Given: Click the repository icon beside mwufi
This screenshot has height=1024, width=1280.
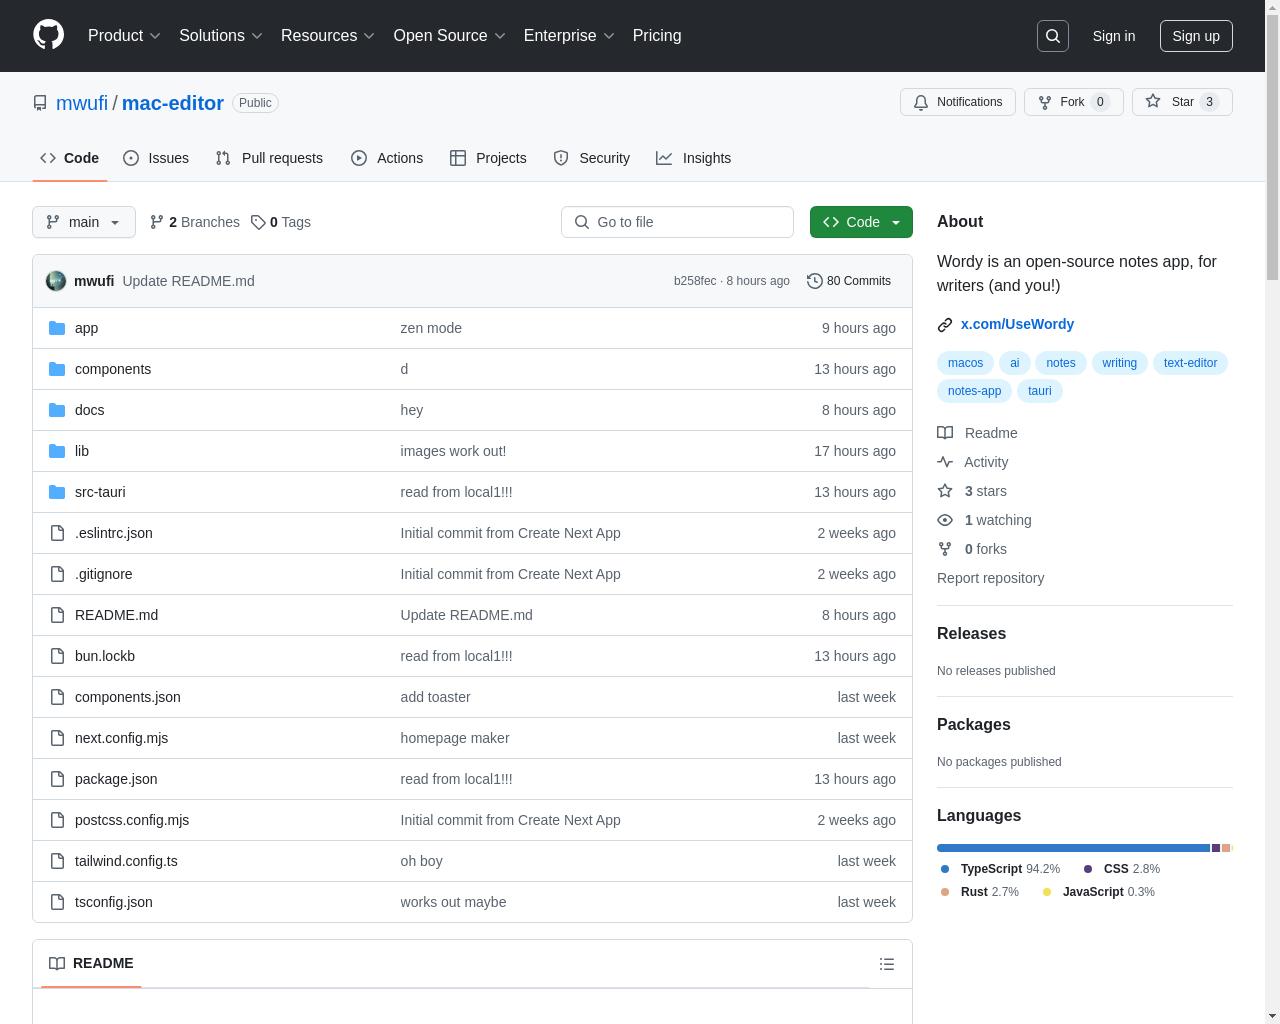Looking at the screenshot, I should click(x=40, y=103).
